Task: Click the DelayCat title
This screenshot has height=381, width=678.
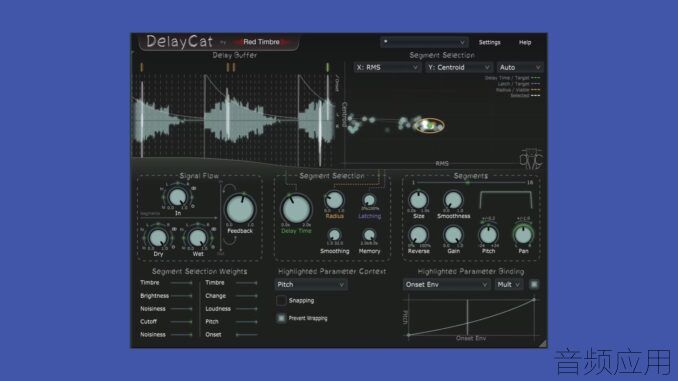Action: tap(179, 42)
